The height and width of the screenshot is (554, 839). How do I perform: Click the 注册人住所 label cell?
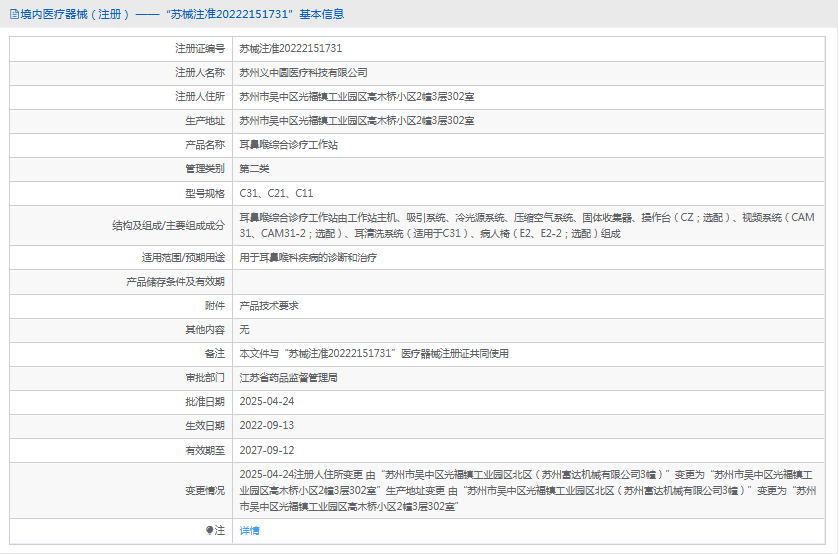121,97
